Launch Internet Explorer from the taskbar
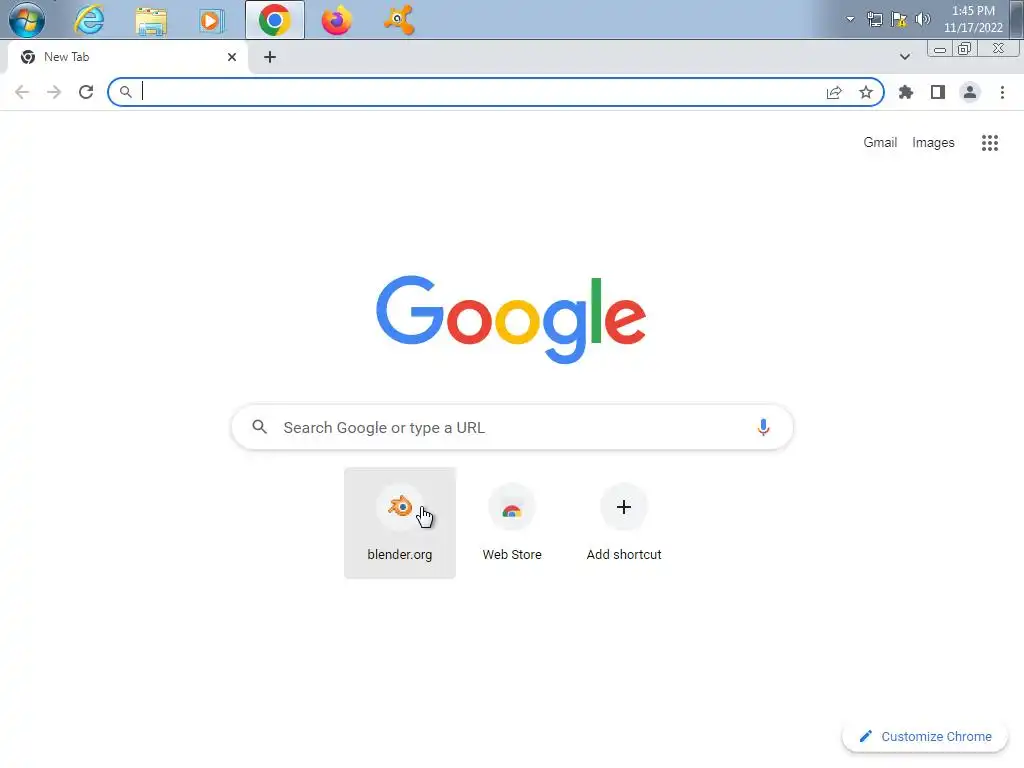 pyautogui.click(x=89, y=20)
